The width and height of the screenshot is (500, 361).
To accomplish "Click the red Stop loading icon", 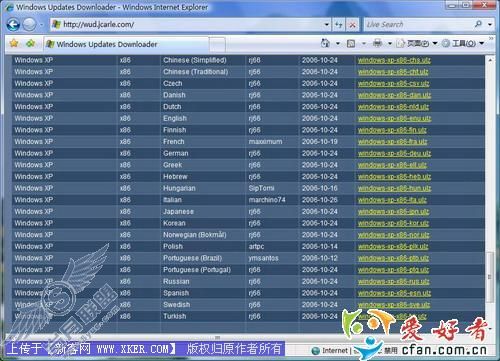I will click(x=352, y=25).
